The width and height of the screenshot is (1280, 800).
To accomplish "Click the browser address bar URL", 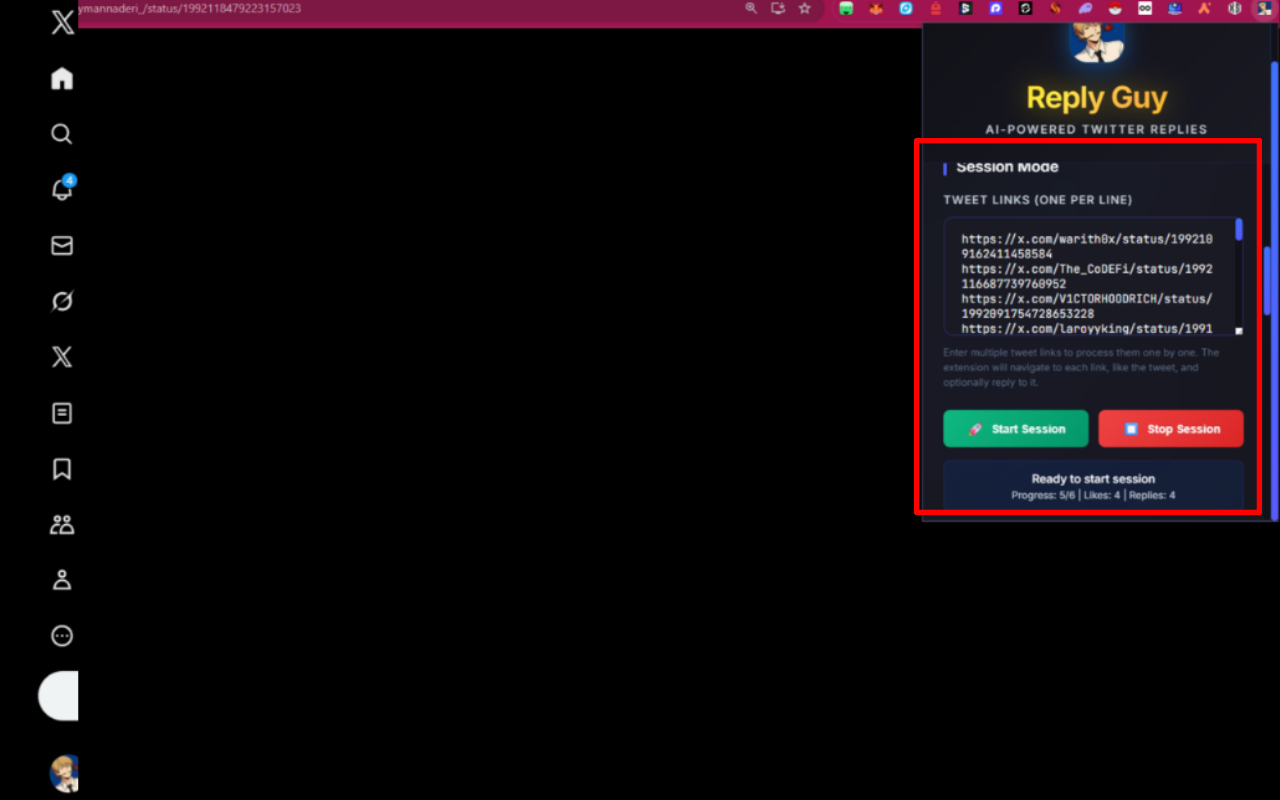I will coord(190,8).
